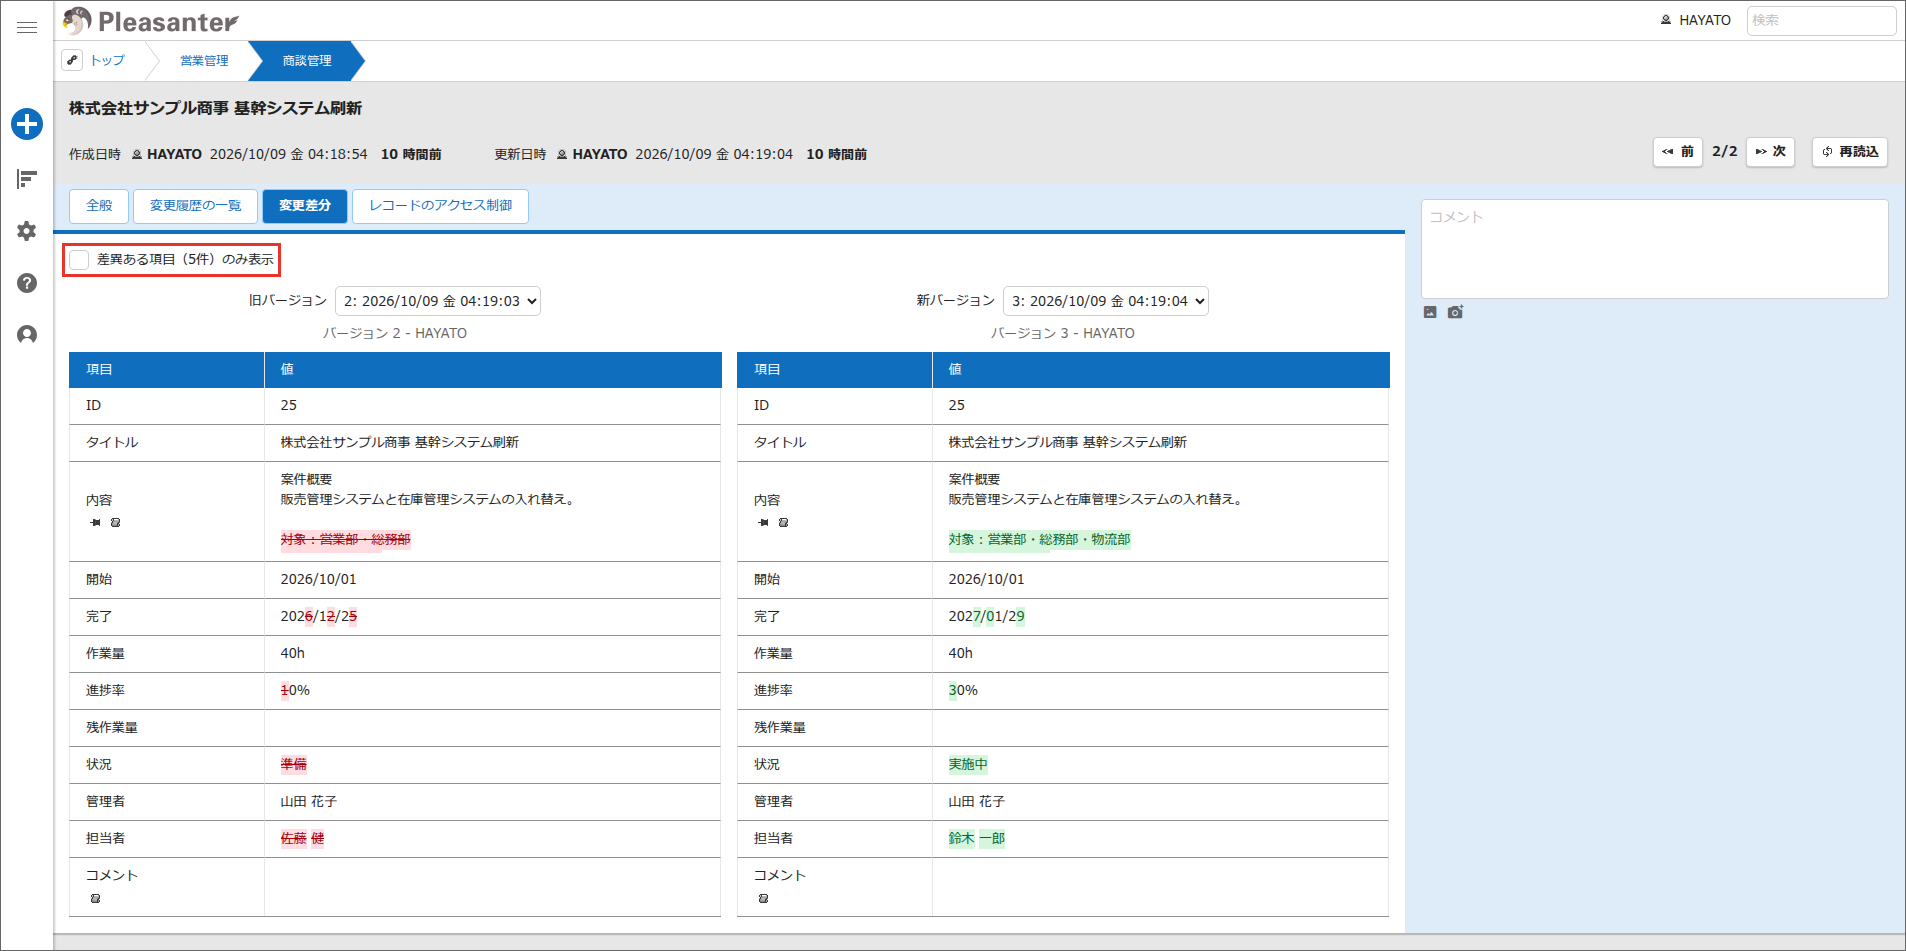Screen dimensions: 1906x951
Task: Follow the 営業管理 breadcrumb link
Action: 204,61
